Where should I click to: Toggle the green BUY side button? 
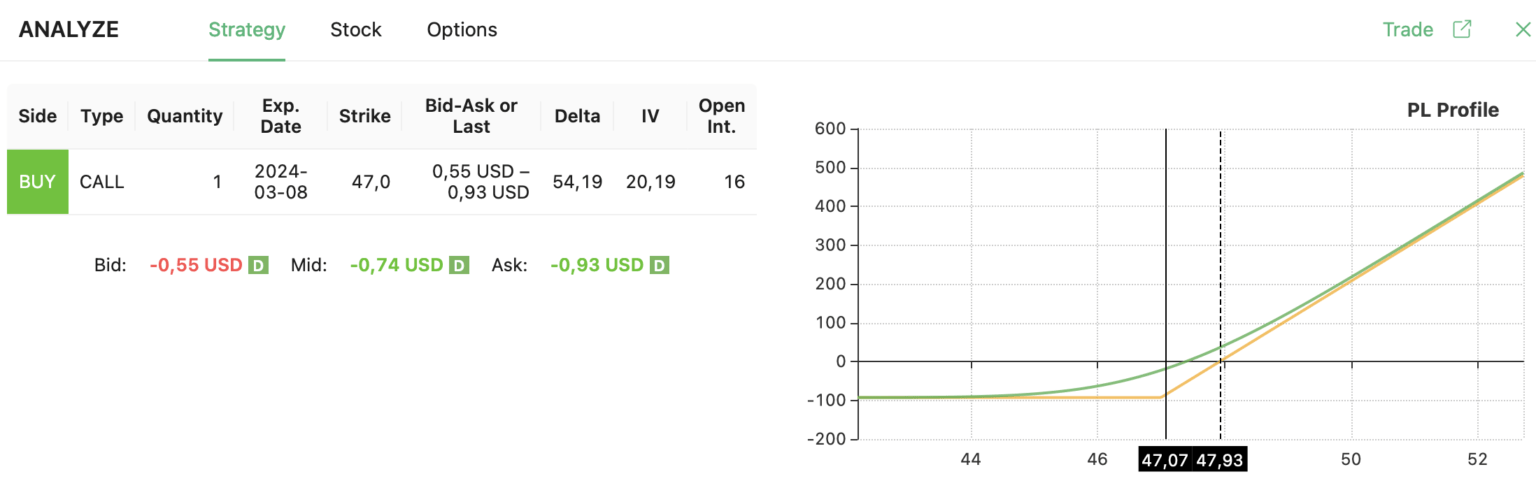[37, 182]
